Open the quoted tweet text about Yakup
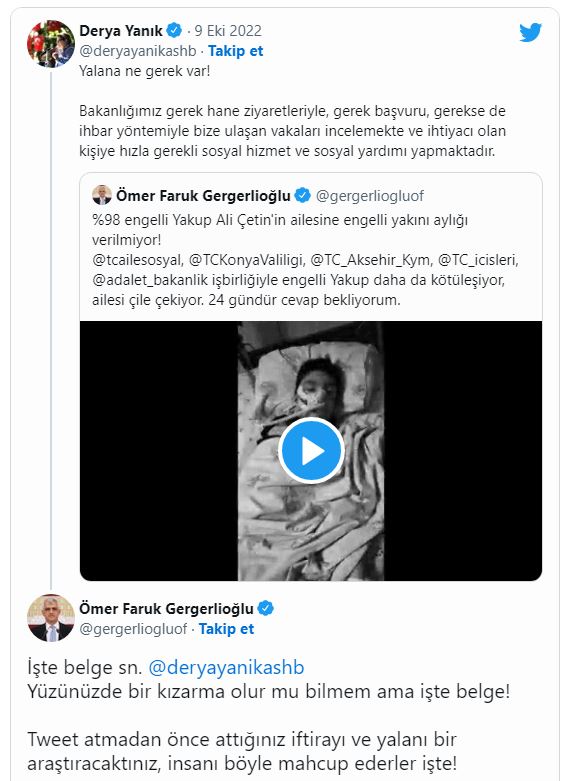 (x=305, y=260)
